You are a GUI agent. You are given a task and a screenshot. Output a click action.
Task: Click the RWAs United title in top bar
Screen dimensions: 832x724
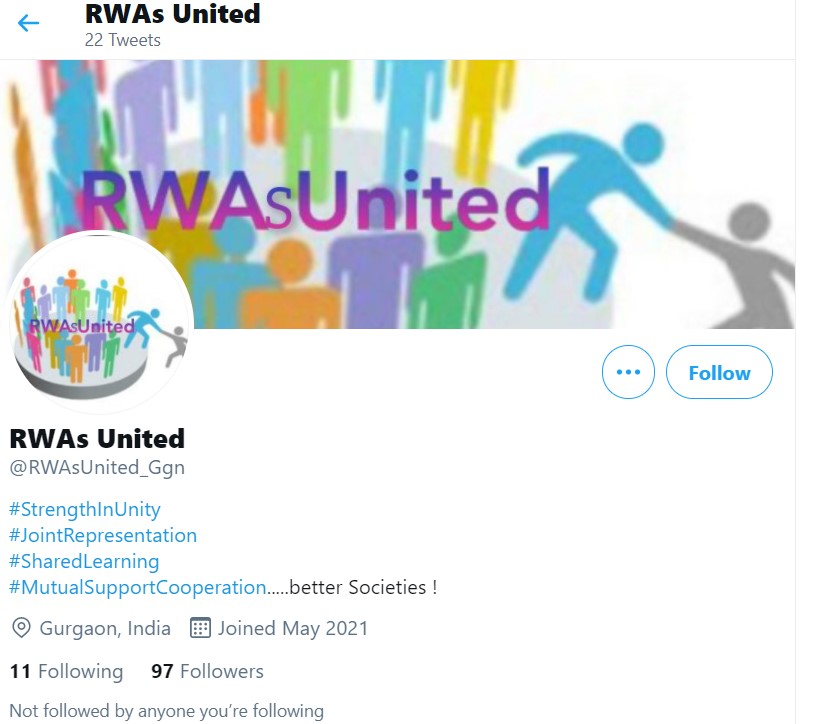click(x=172, y=14)
